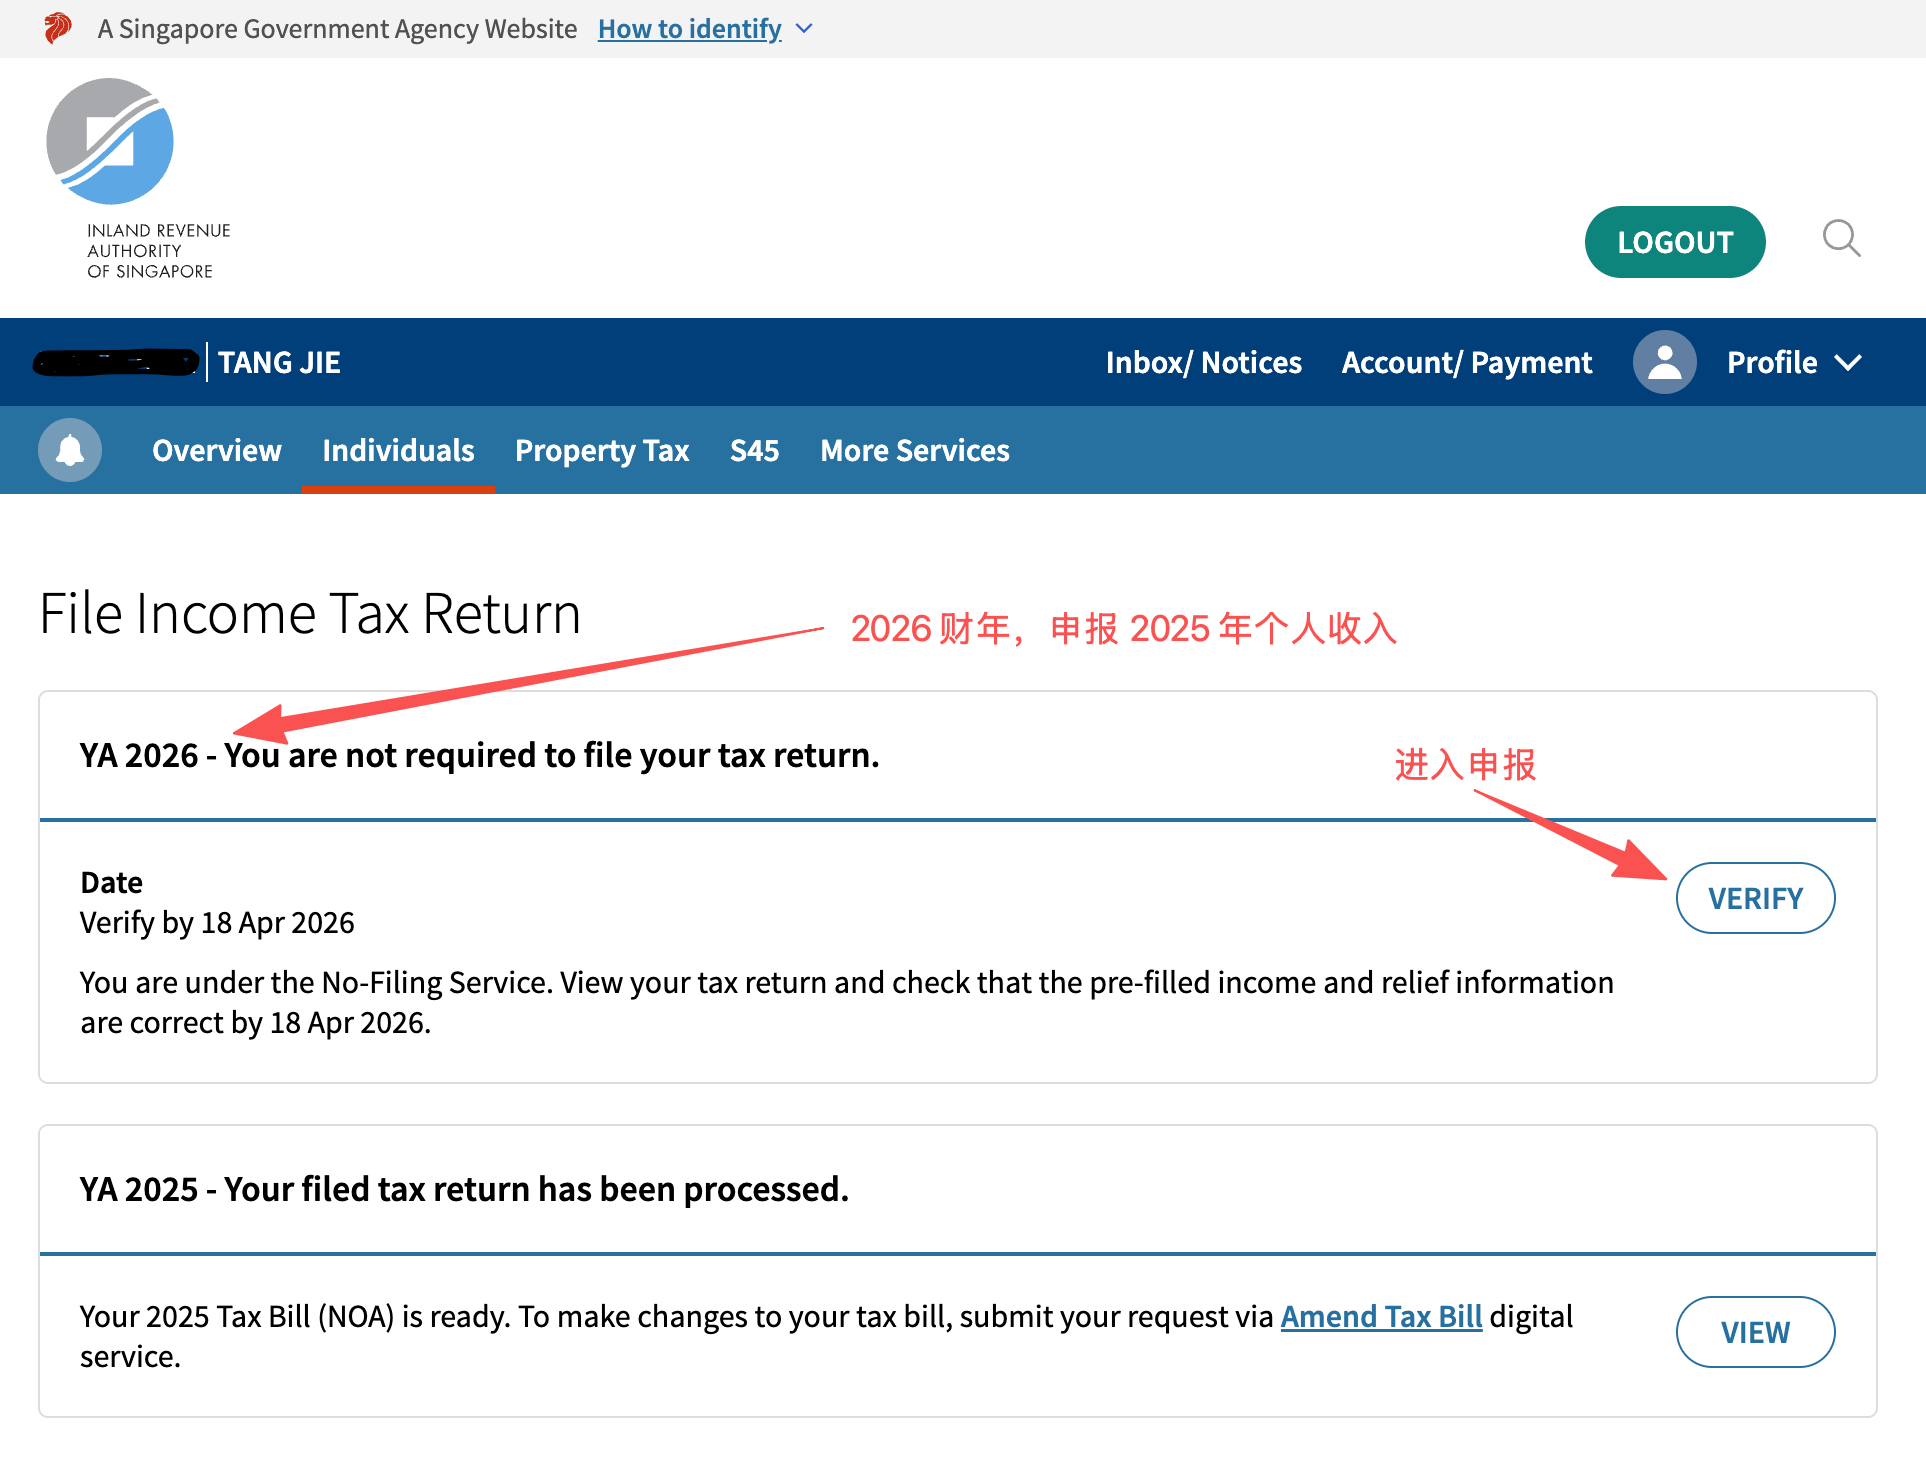
Task: Switch to the Property Tax tab
Action: 602,450
